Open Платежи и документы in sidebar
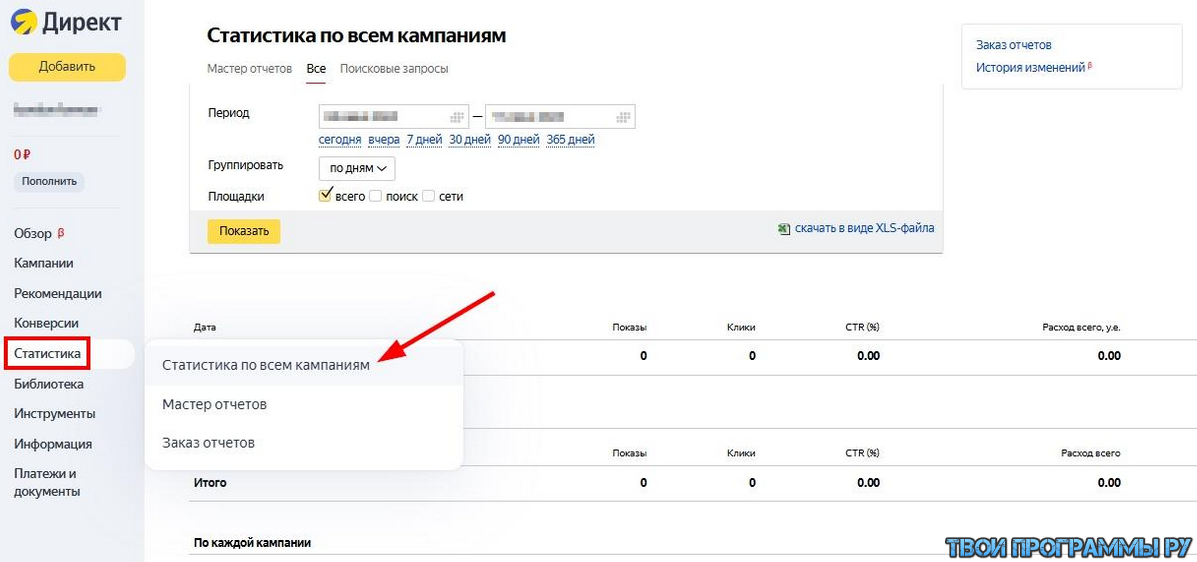1197x562 pixels. pos(47,483)
